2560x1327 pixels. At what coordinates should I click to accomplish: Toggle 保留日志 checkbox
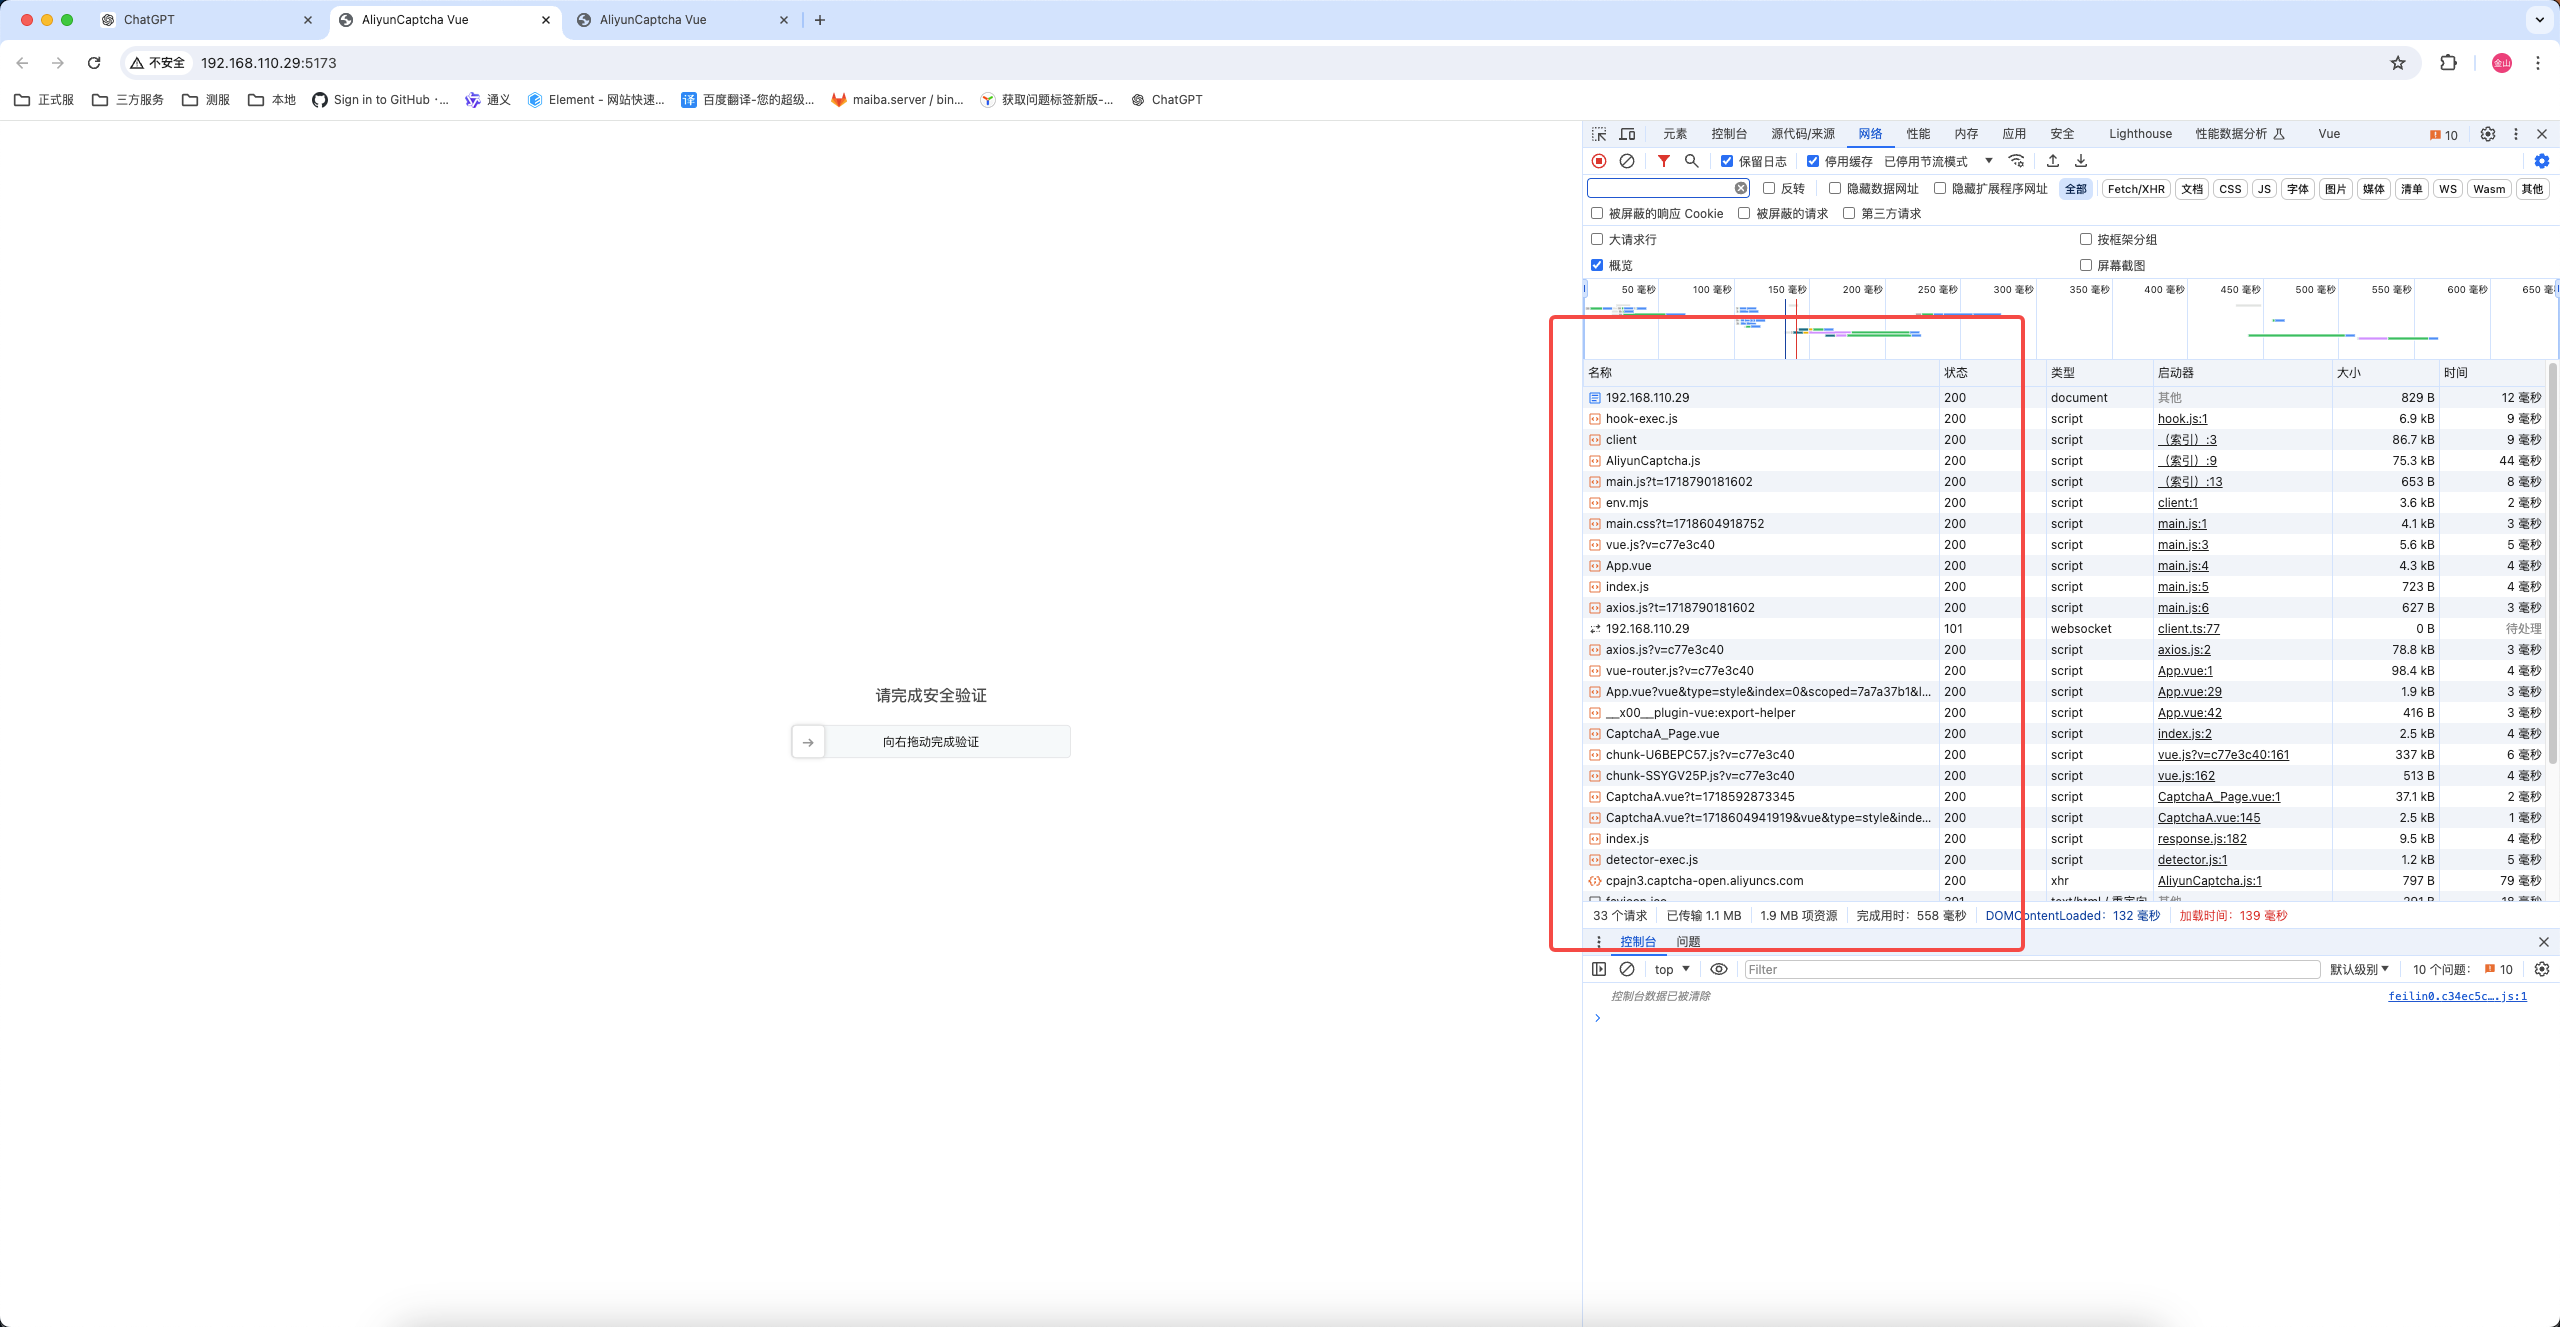click(1727, 161)
